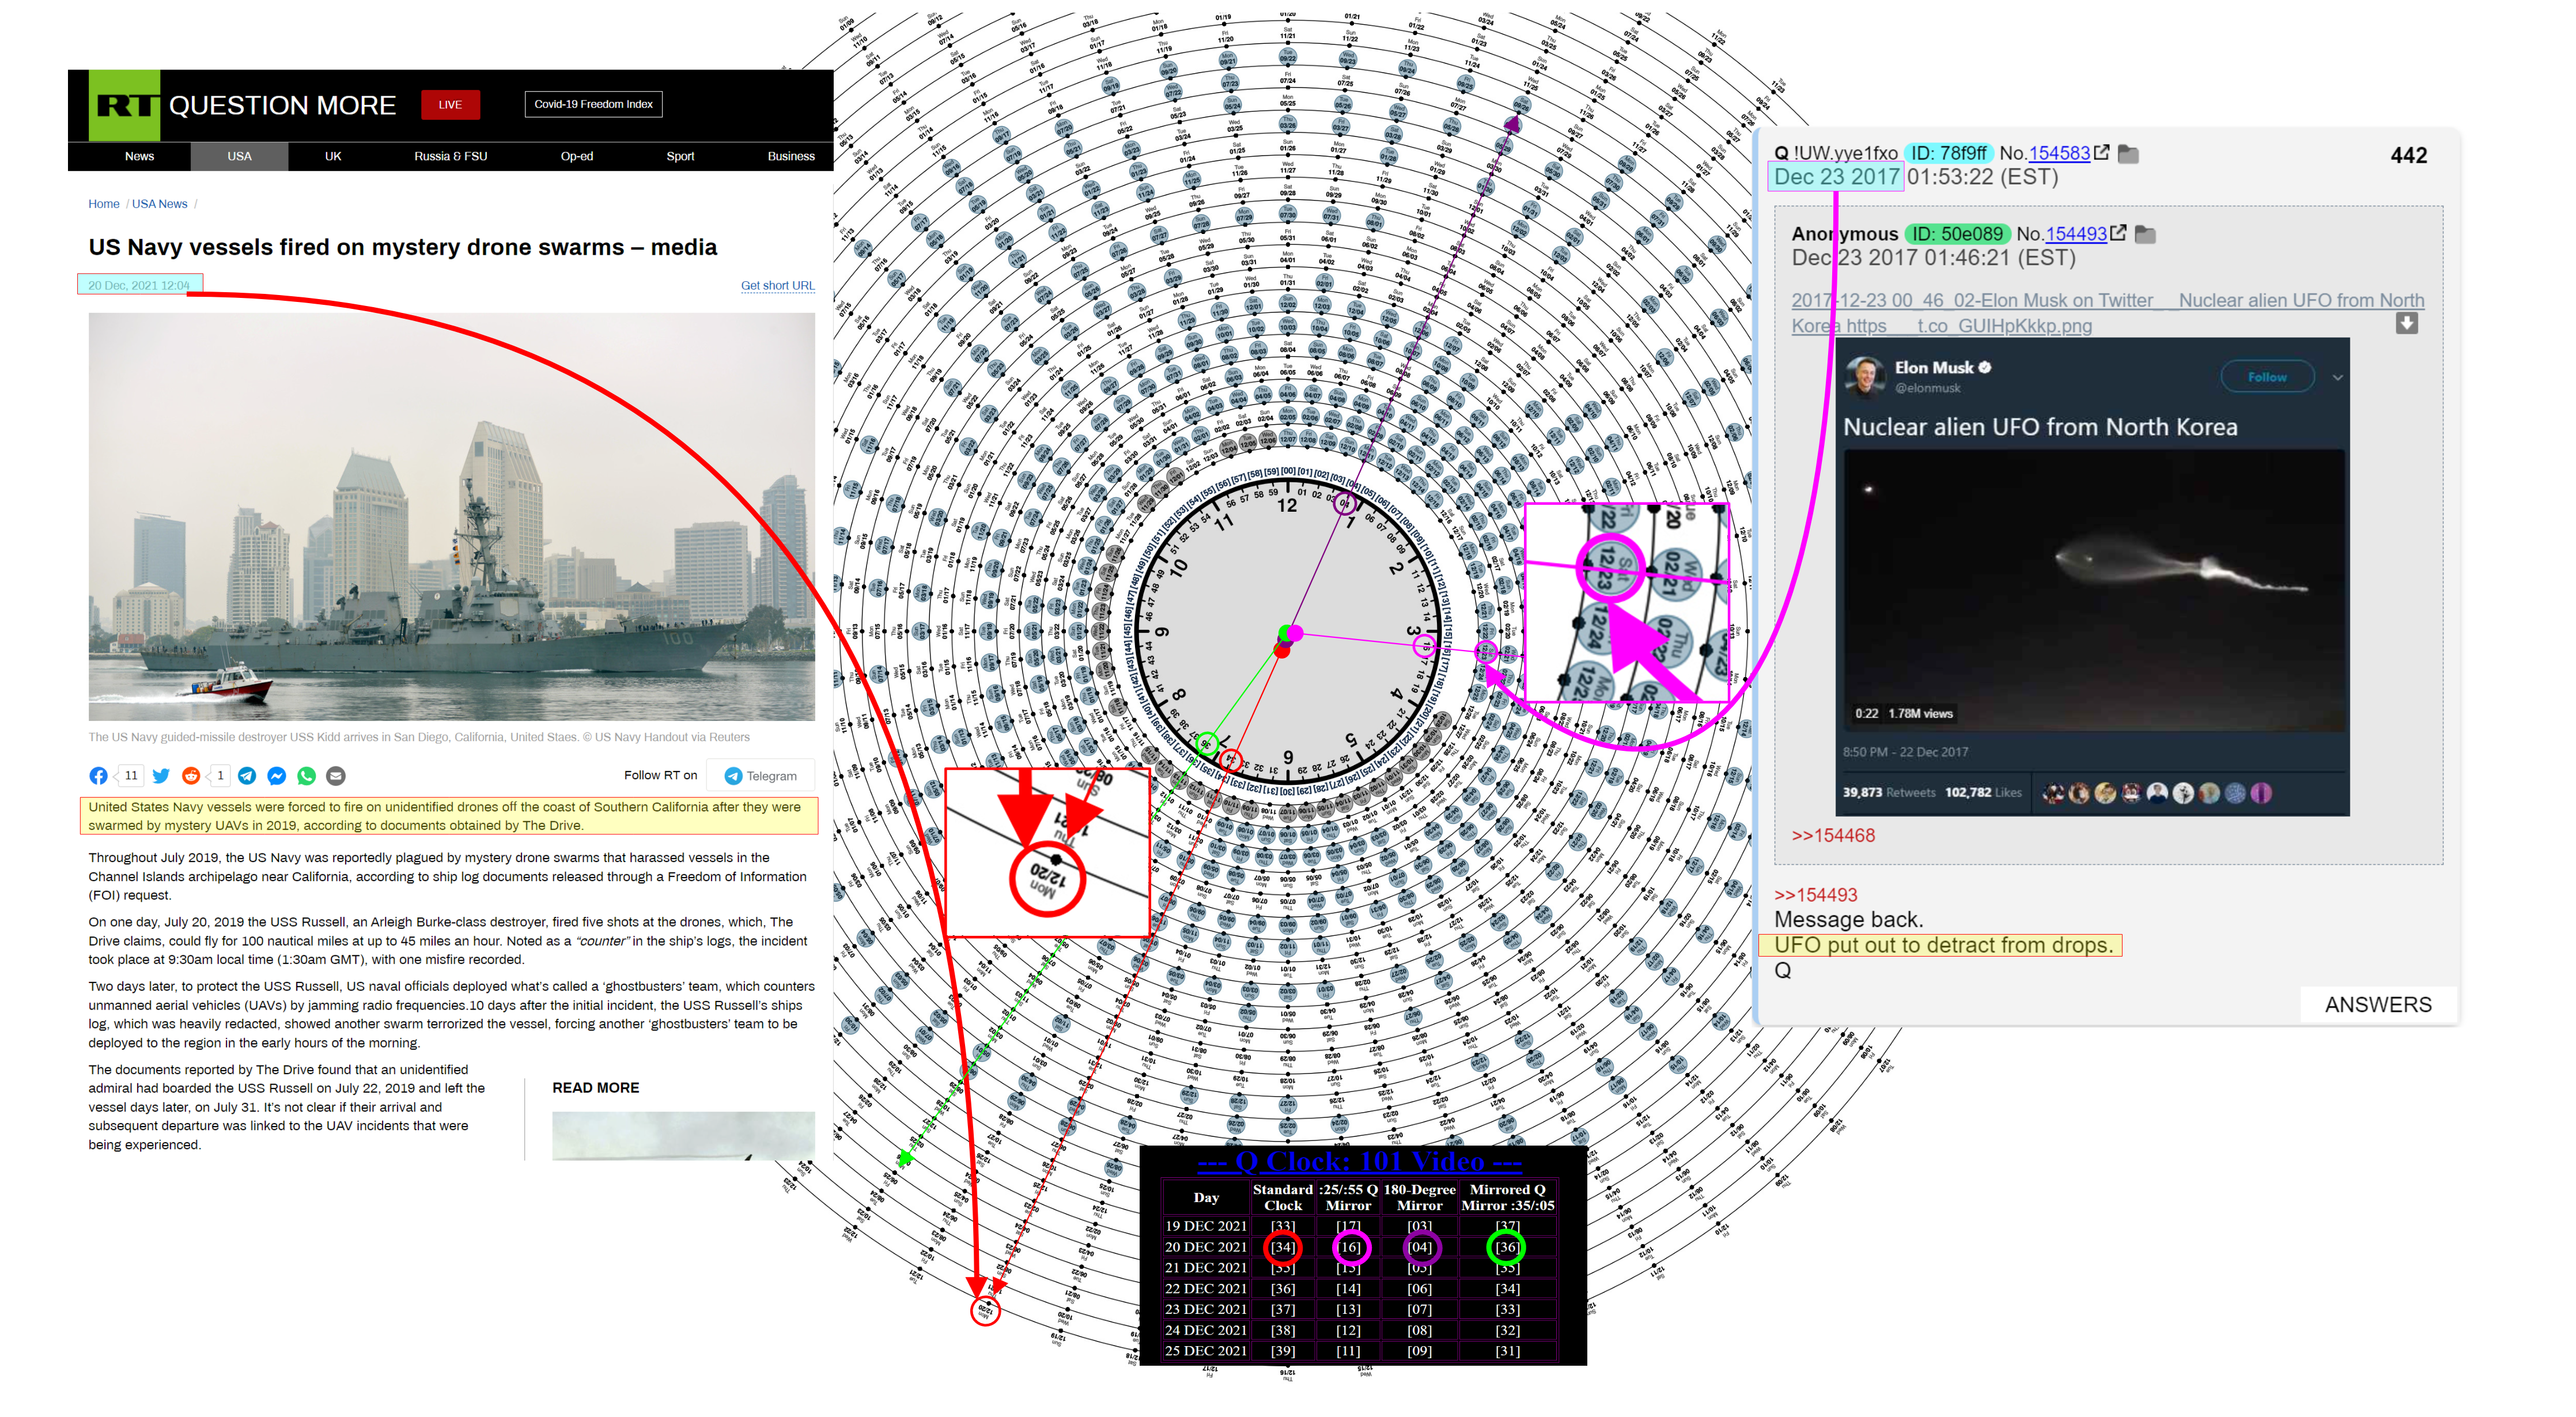Image resolution: width=2576 pixels, height=1417 pixels.
Task: Click table cell [34] for 20 DEC 2021
Action: [x=1283, y=1248]
